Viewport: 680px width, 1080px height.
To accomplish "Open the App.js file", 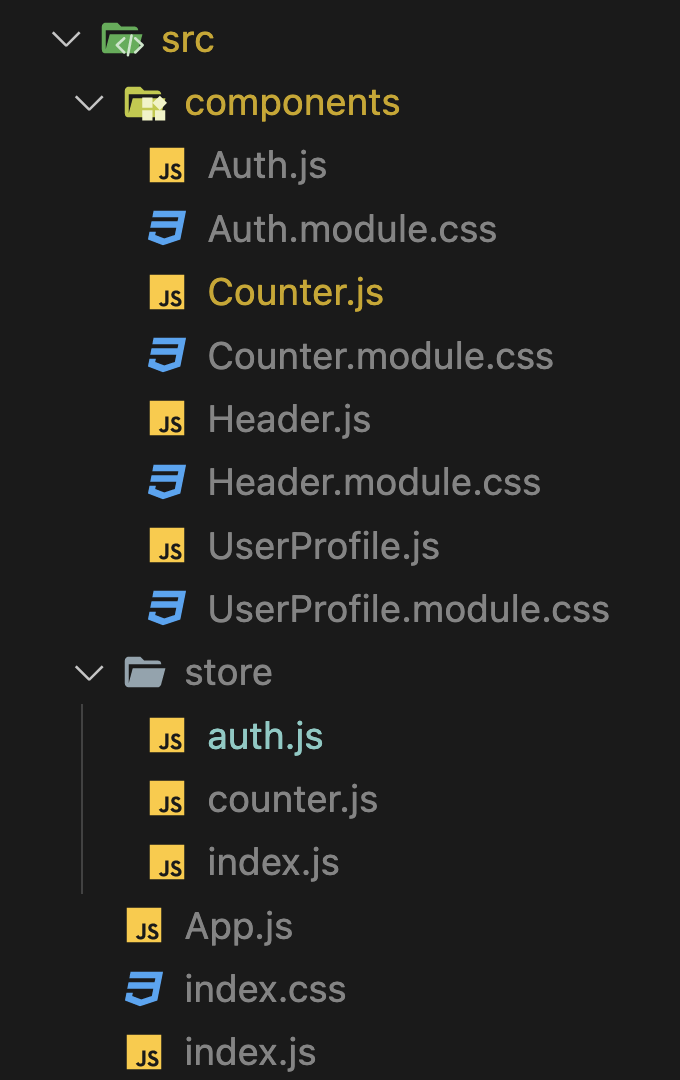I will 238,926.
